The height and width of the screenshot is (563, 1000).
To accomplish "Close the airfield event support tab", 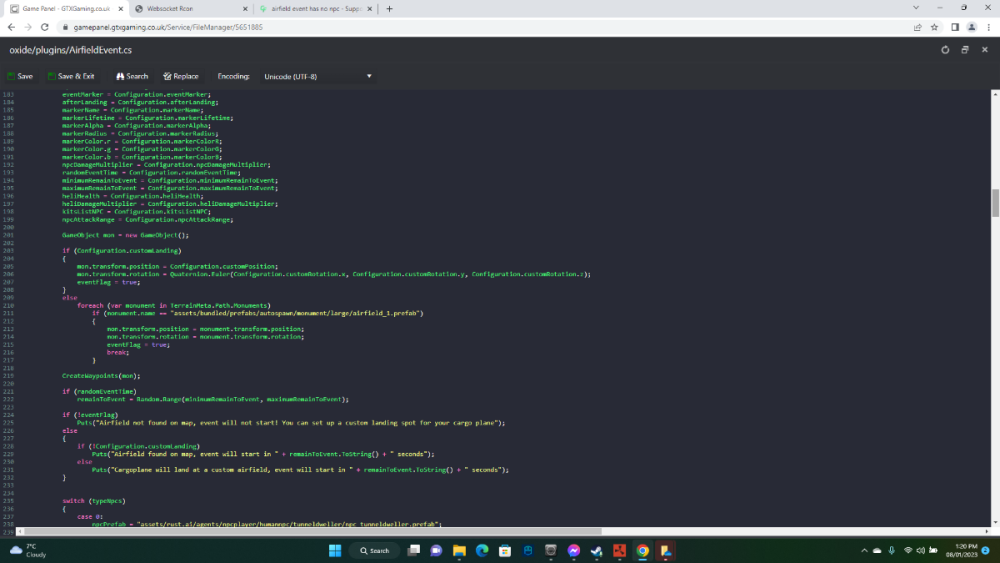I will (369, 9).
